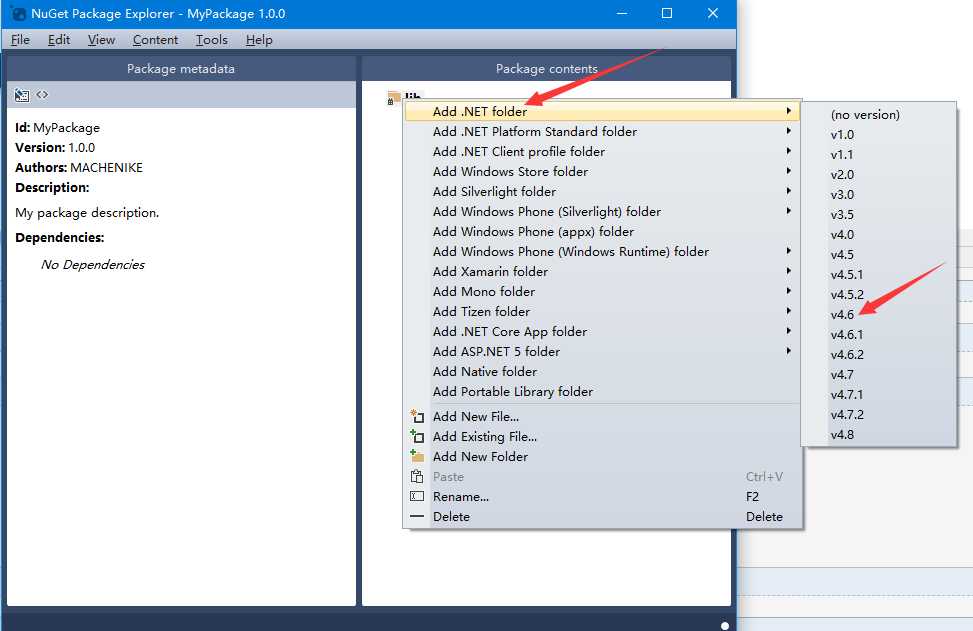Expand Add Xamarin folder submenu
This screenshot has height=631, width=973.
(x=602, y=271)
